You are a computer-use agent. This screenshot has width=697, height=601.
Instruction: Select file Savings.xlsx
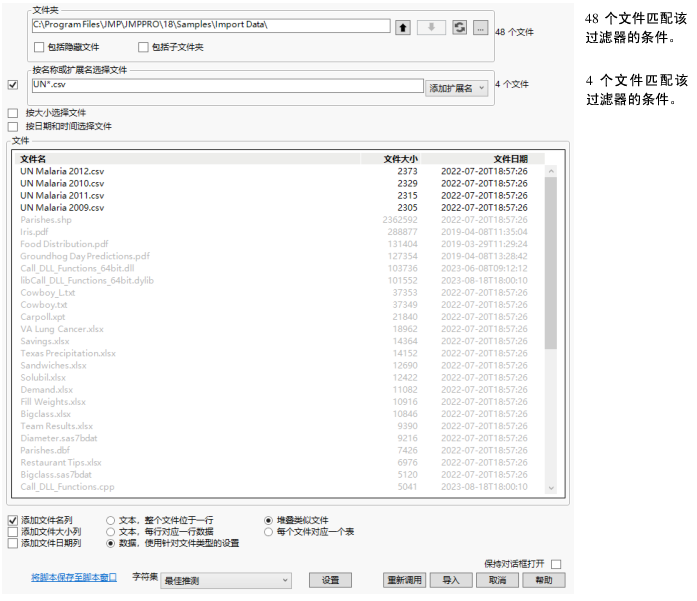coord(45,341)
